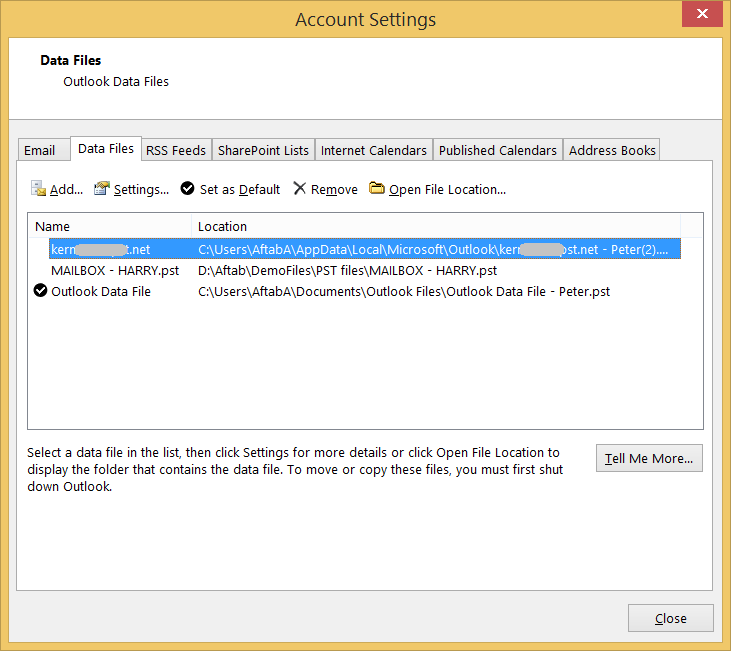Open the RSS Feeds tab
Viewport: 731px width, 652px height.
[x=176, y=150]
